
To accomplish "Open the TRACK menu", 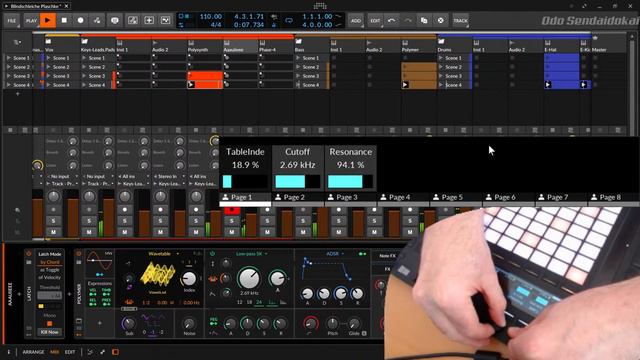I will tap(460, 20).
